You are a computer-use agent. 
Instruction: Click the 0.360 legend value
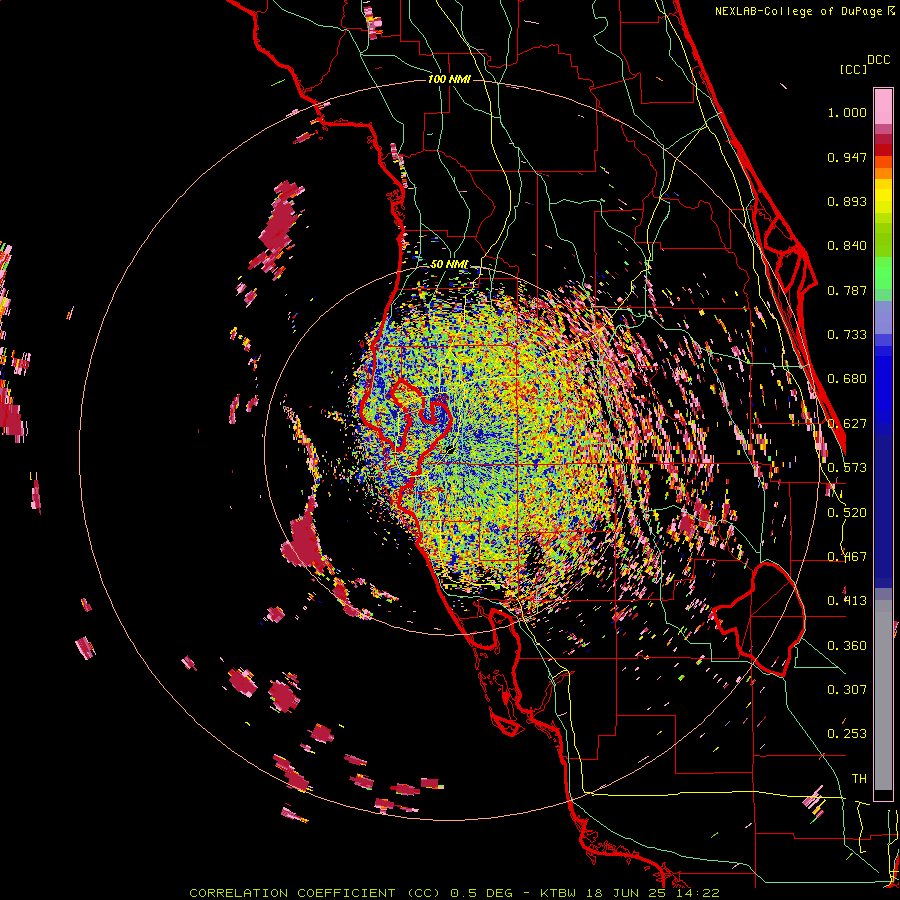point(847,645)
